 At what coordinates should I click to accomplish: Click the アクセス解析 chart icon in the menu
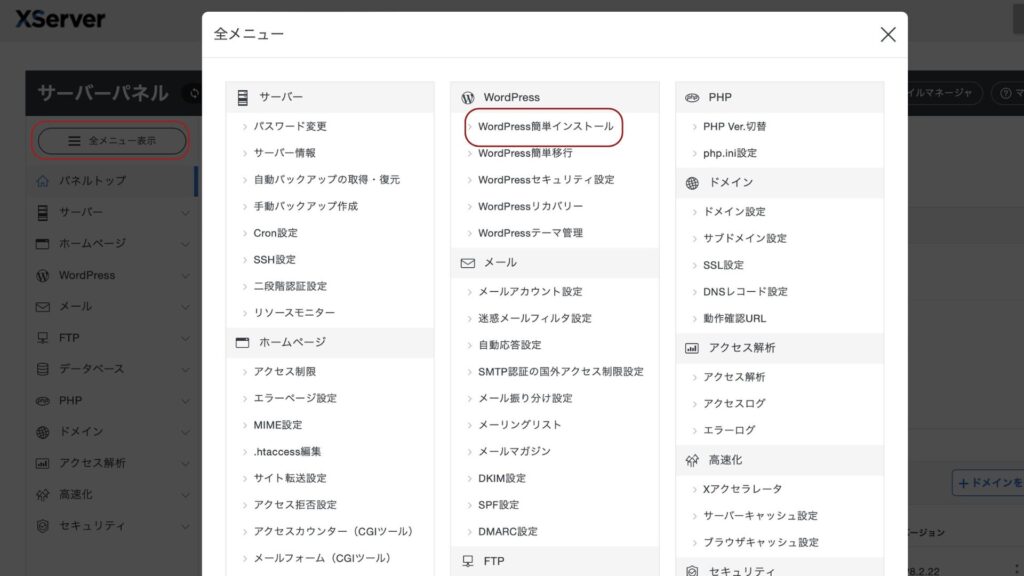[692, 348]
